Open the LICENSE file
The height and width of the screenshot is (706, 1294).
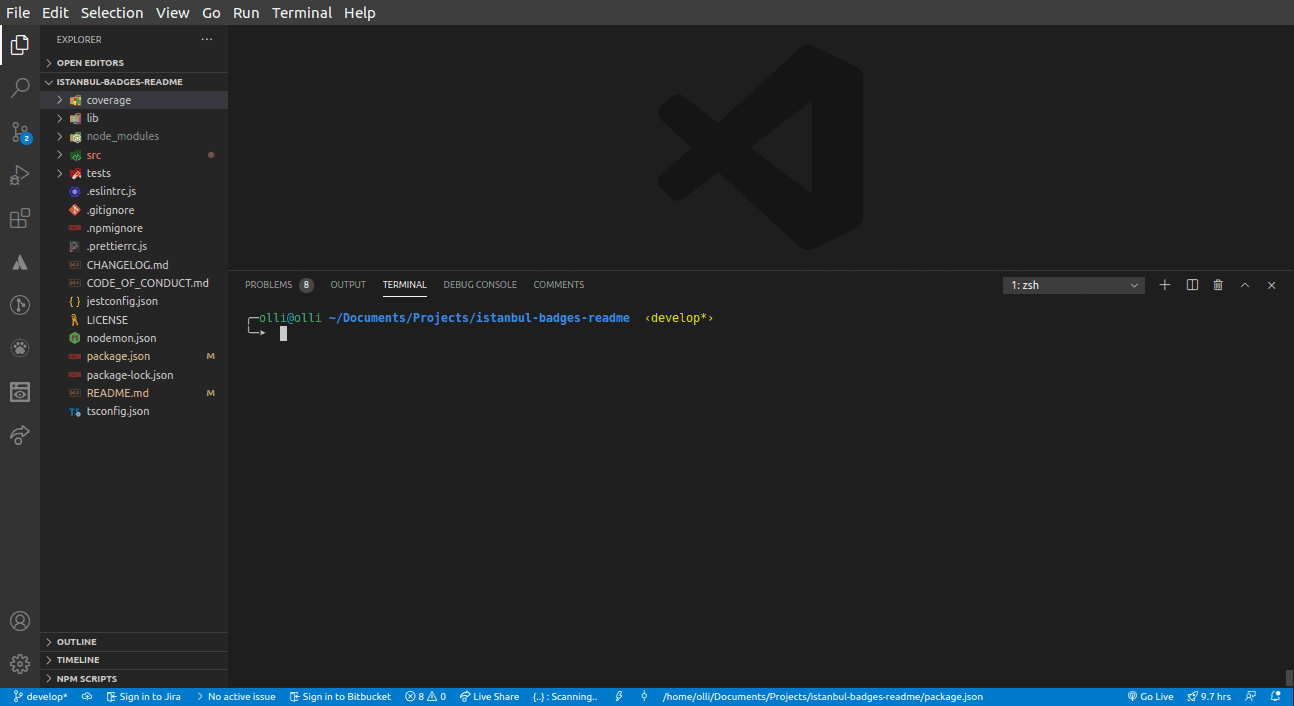[134, 320]
